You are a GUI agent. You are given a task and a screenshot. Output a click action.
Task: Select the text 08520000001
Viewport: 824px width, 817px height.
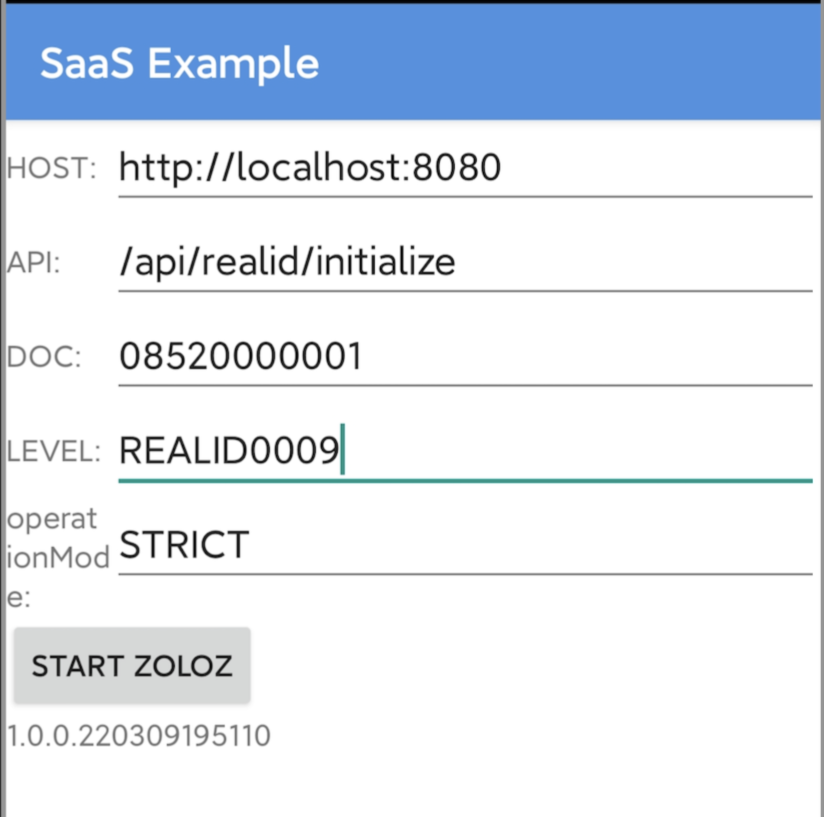pyautogui.click(x=242, y=355)
